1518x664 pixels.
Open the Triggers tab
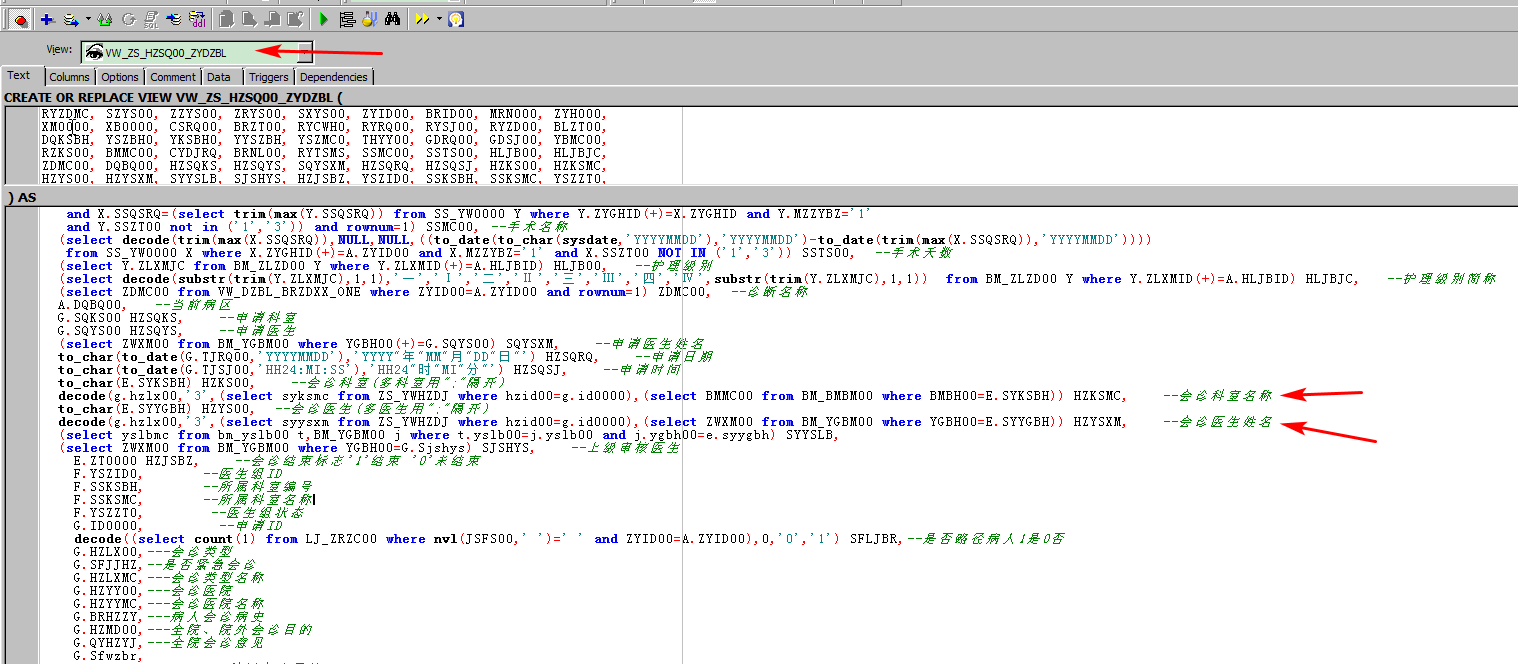pos(268,77)
